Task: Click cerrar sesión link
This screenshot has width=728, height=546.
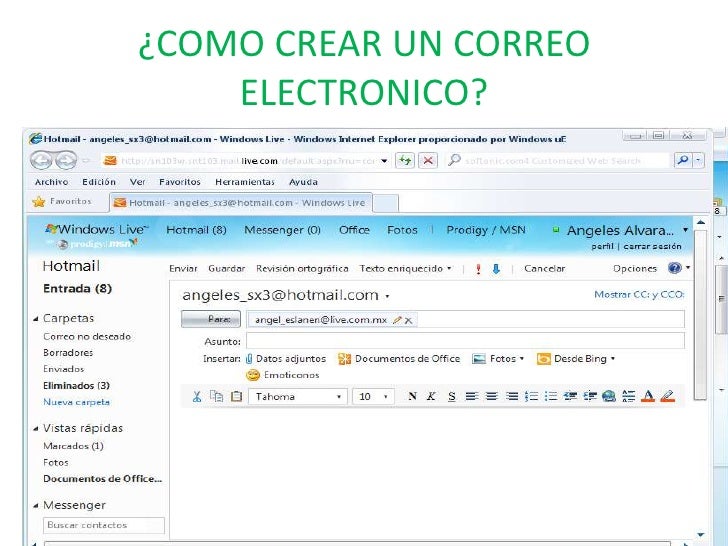Action: click(652, 246)
